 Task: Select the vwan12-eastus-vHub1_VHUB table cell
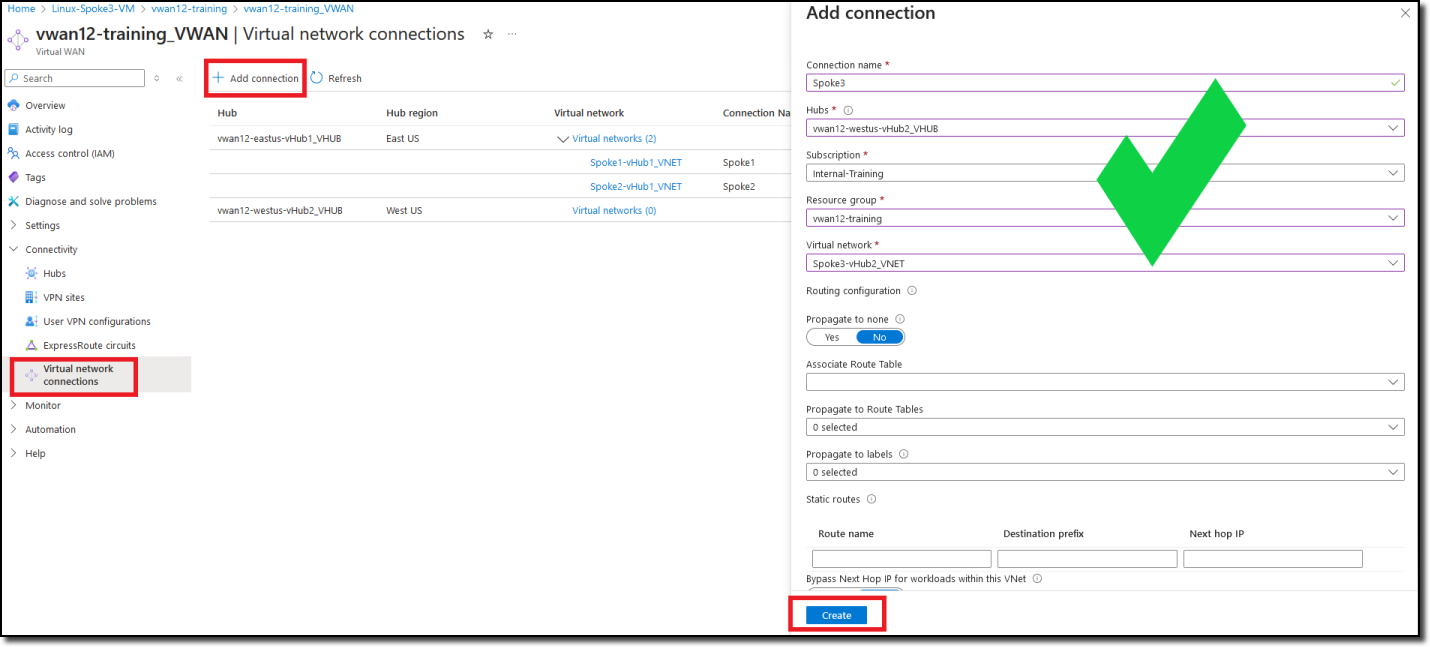pos(279,138)
